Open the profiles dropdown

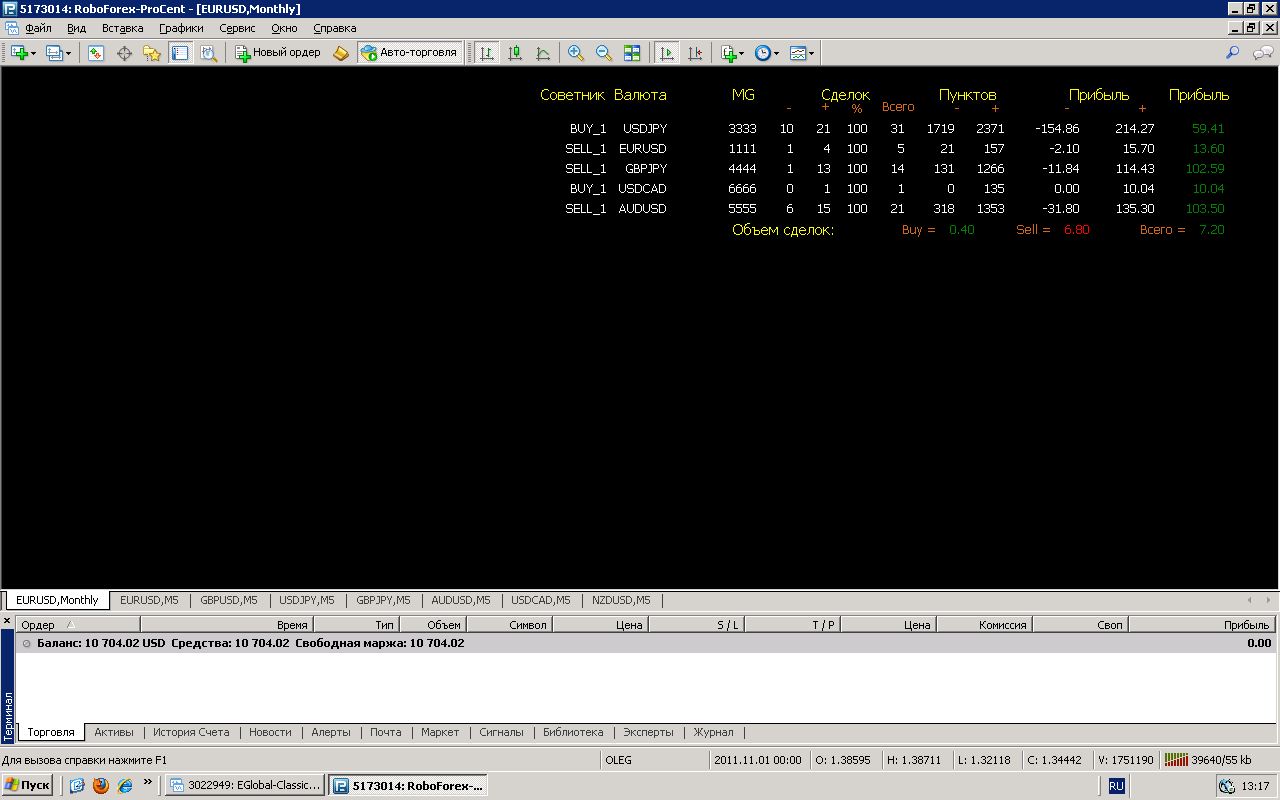pyautogui.click(x=59, y=53)
